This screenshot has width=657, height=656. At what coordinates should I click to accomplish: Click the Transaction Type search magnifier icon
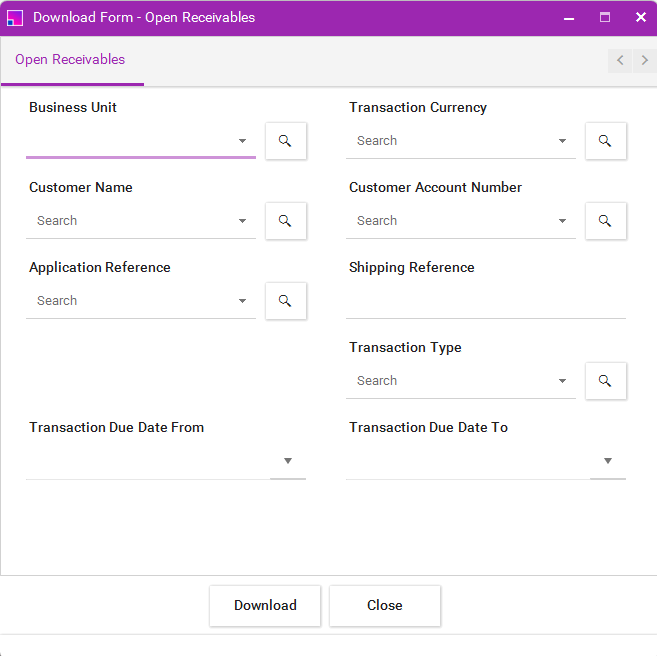(x=605, y=381)
